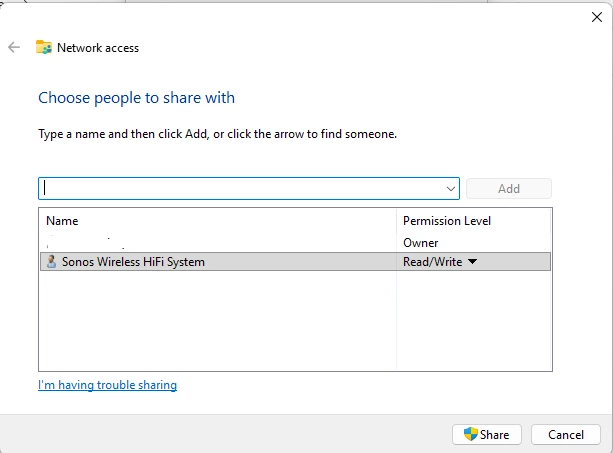Click the Owner permission level text
Screen dimensions: 613x453
(420, 243)
